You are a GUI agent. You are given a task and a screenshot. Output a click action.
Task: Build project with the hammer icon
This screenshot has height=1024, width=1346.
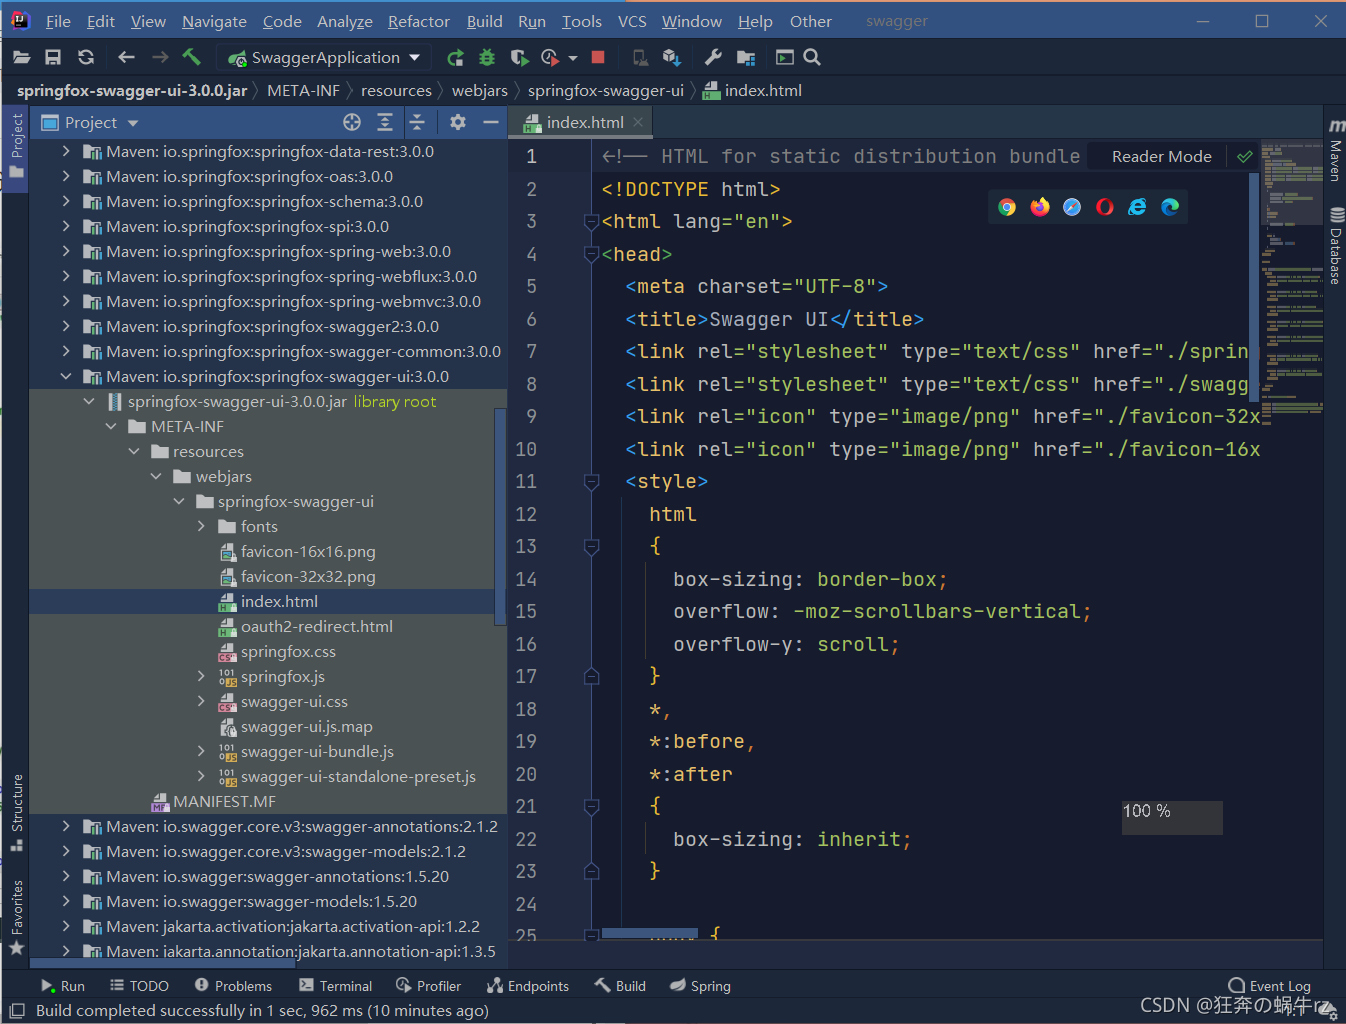(192, 57)
